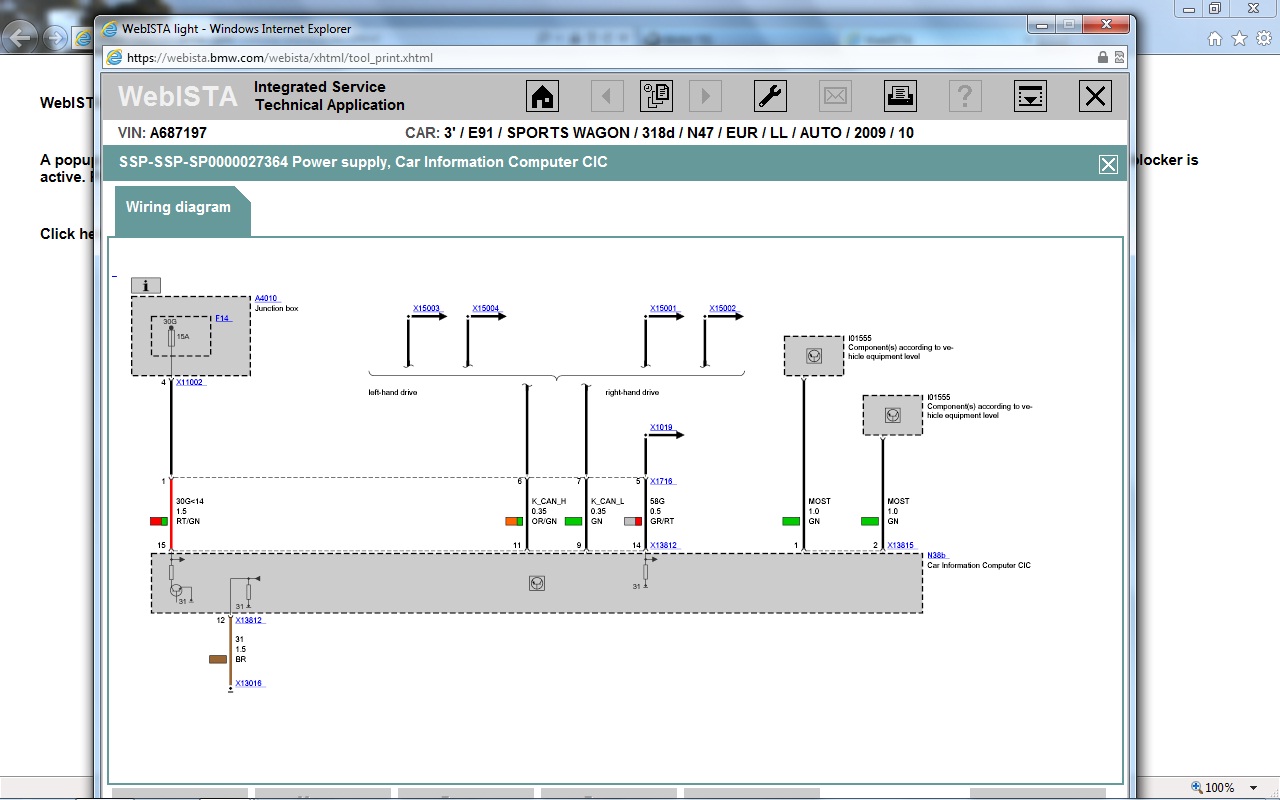Print the wiring diagram with the printer icon
1280x800 pixels.
coord(900,96)
